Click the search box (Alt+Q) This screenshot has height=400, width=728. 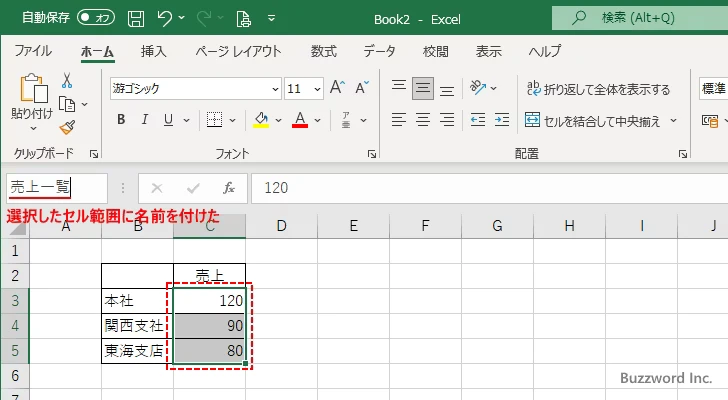pos(640,18)
